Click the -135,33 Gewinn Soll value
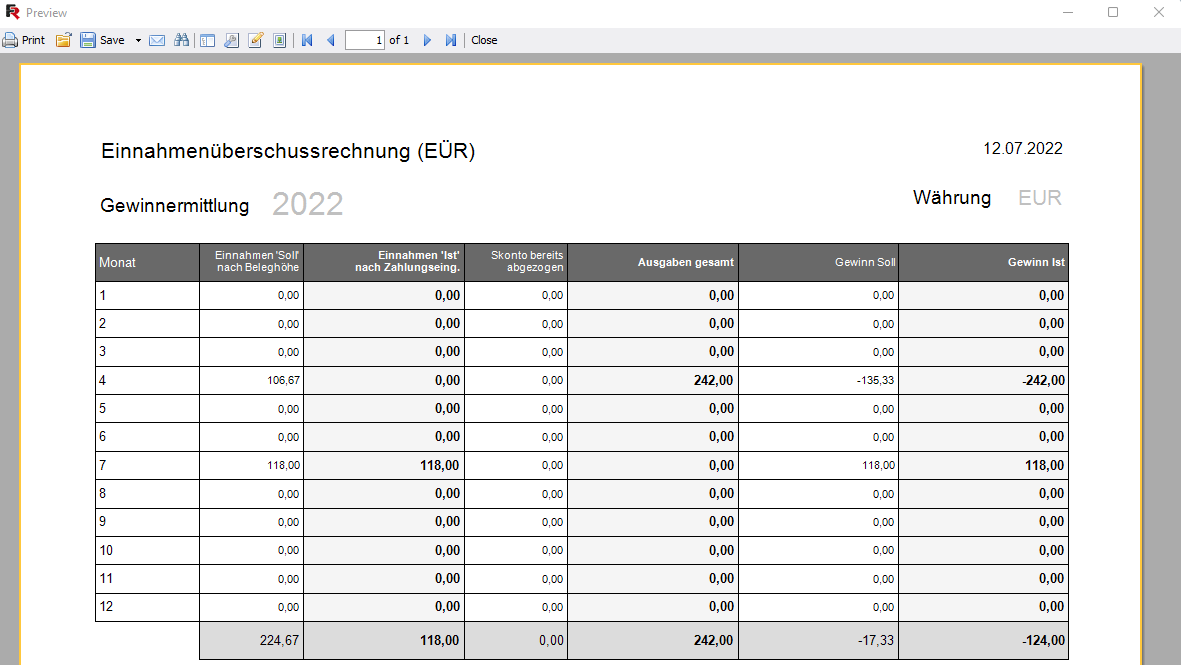 click(875, 380)
